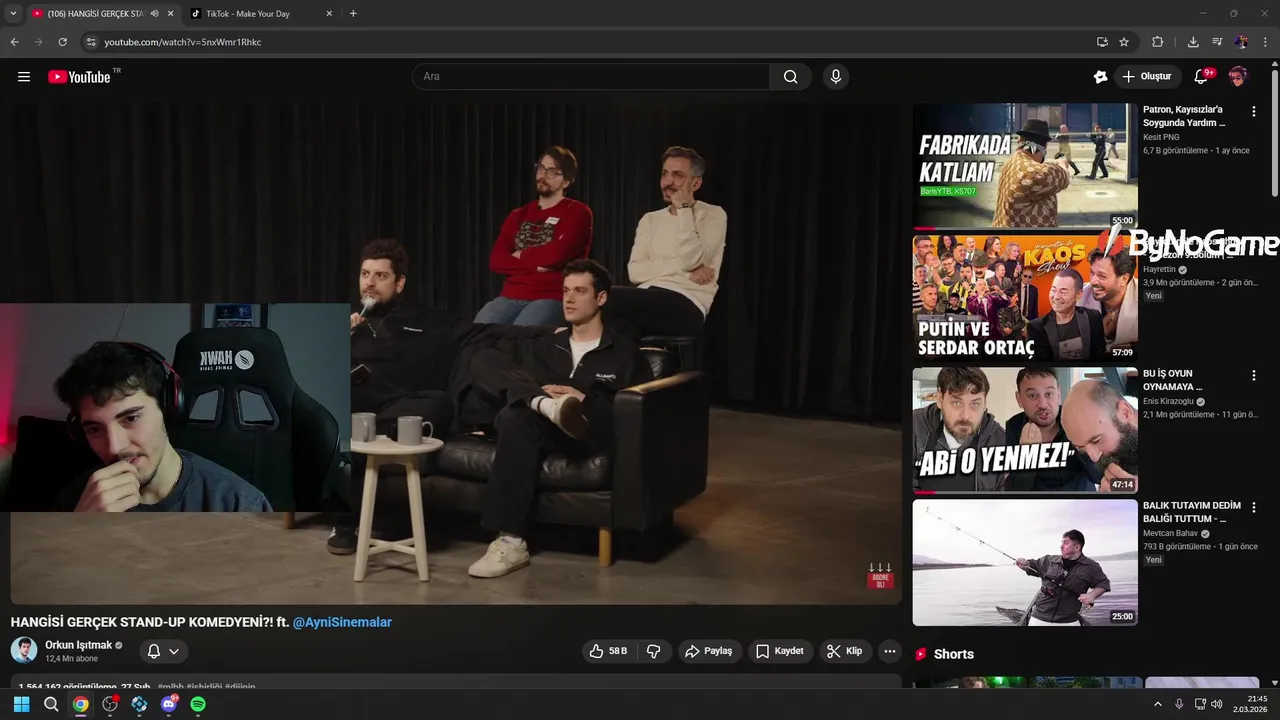Type in the Ara search field

point(591,77)
